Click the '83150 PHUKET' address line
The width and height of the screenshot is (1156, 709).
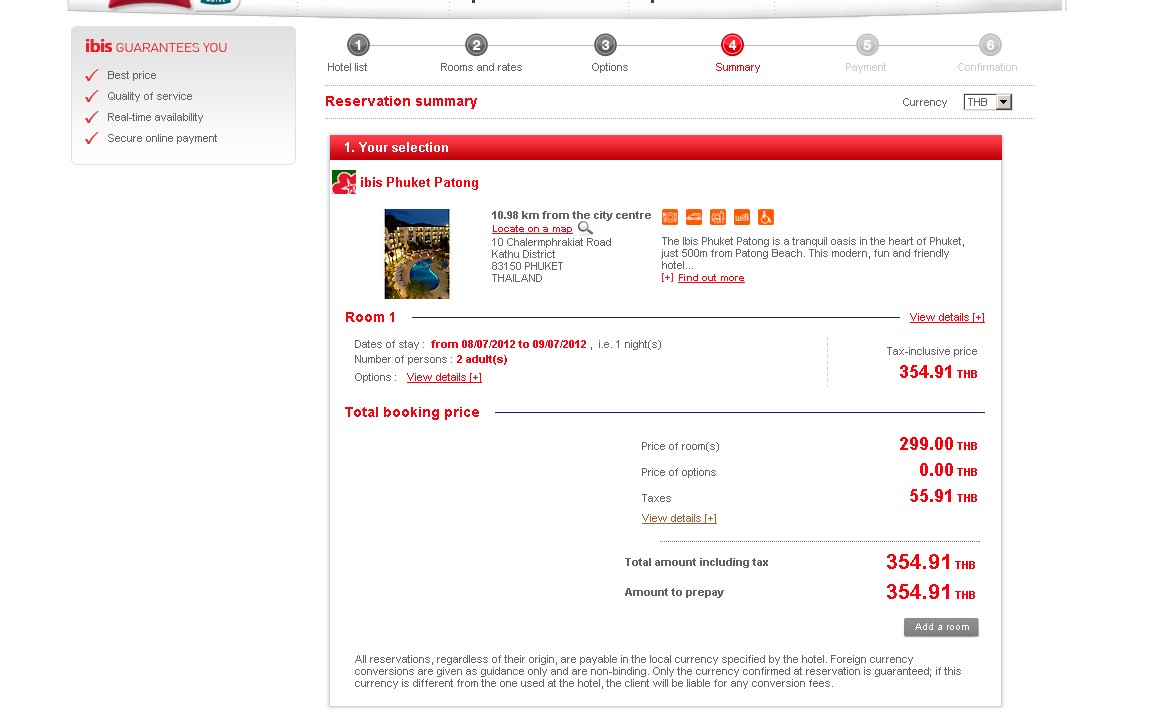[527, 266]
